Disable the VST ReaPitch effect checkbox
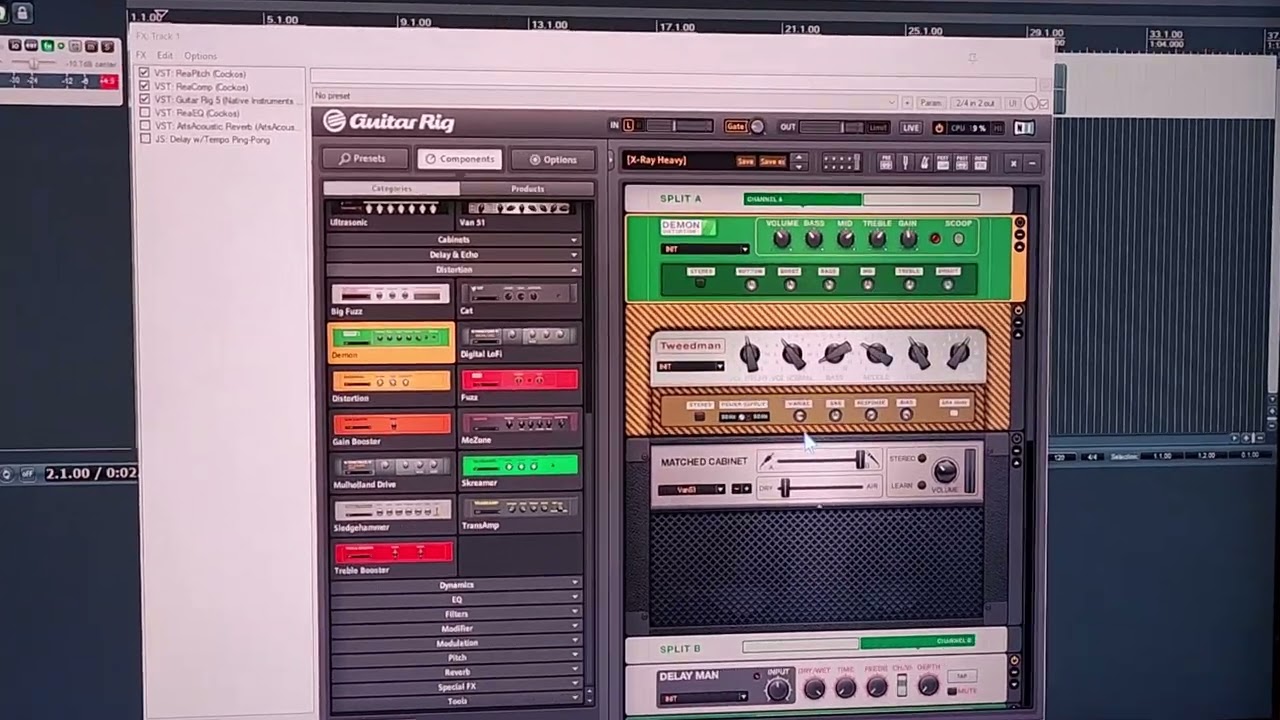 (144, 73)
